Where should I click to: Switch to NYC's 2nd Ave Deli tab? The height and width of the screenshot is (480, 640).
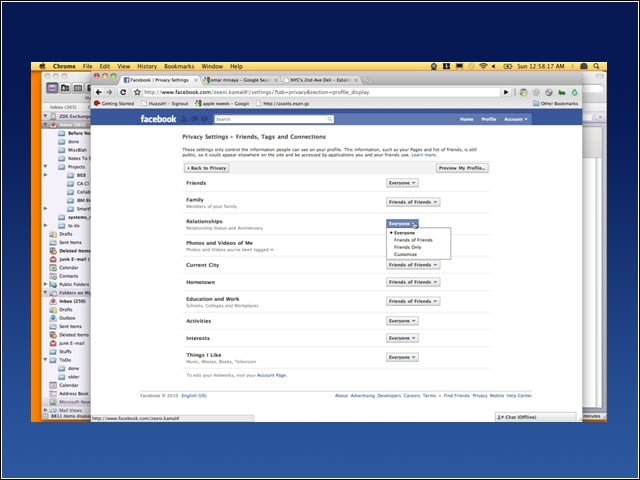pos(321,80)
